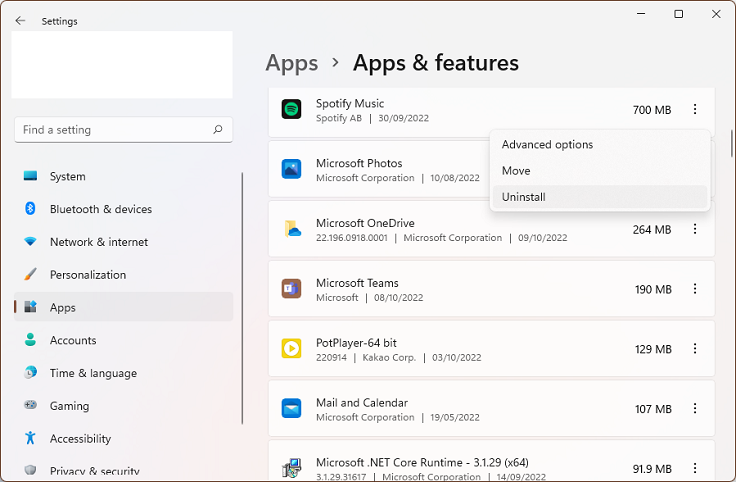Minimize the Settings window

pyautogui.click(x=641, y=14)
